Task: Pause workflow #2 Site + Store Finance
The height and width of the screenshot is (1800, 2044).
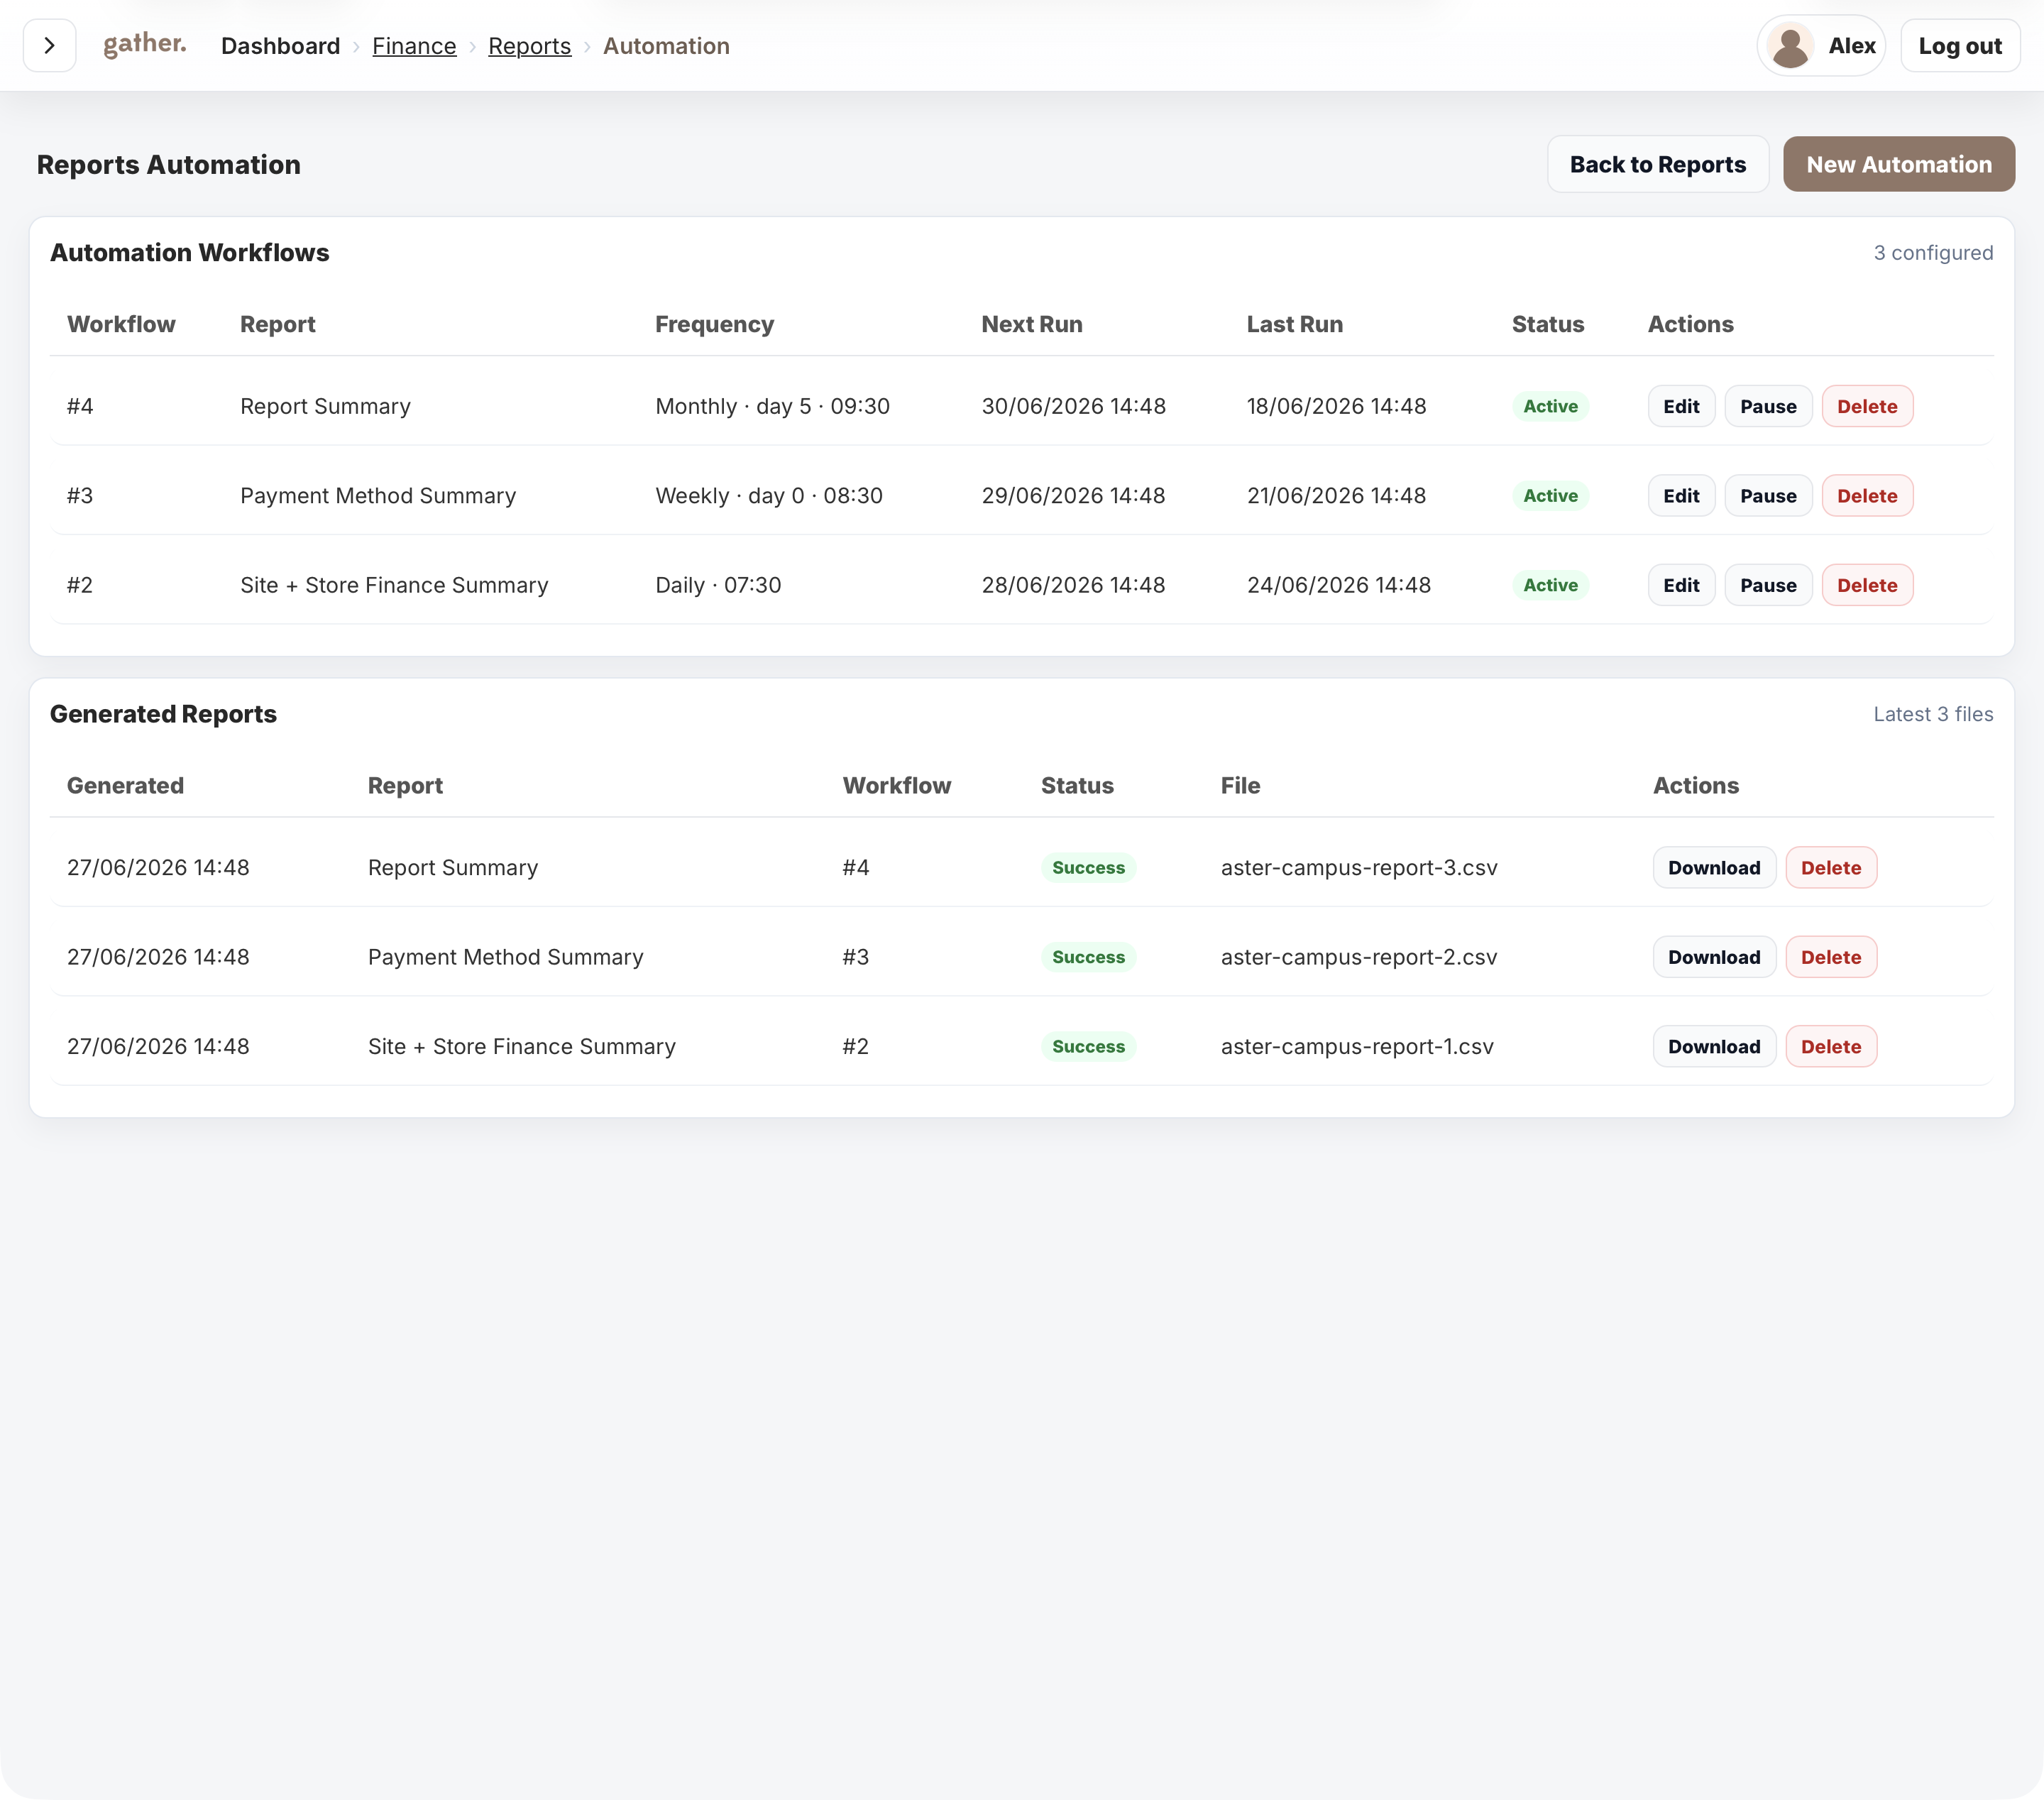Action: 1767,585
